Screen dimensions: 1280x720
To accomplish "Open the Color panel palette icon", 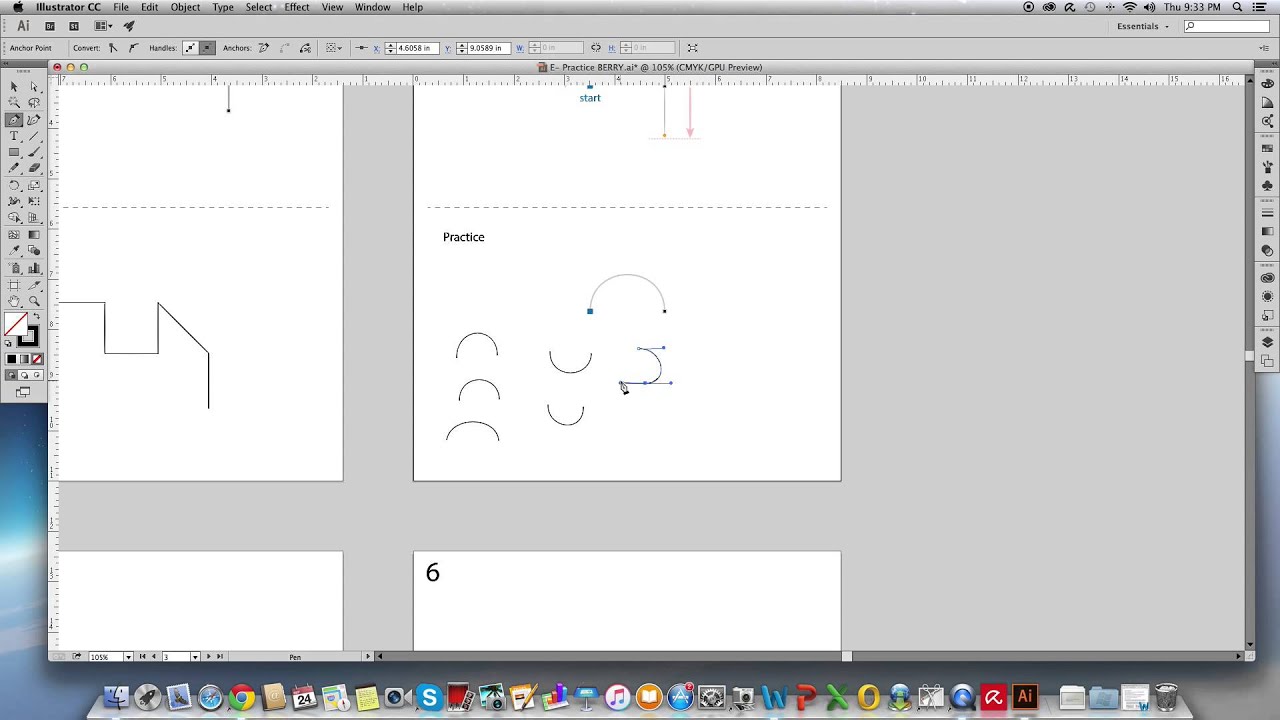I will click(x=1267, y=83).
